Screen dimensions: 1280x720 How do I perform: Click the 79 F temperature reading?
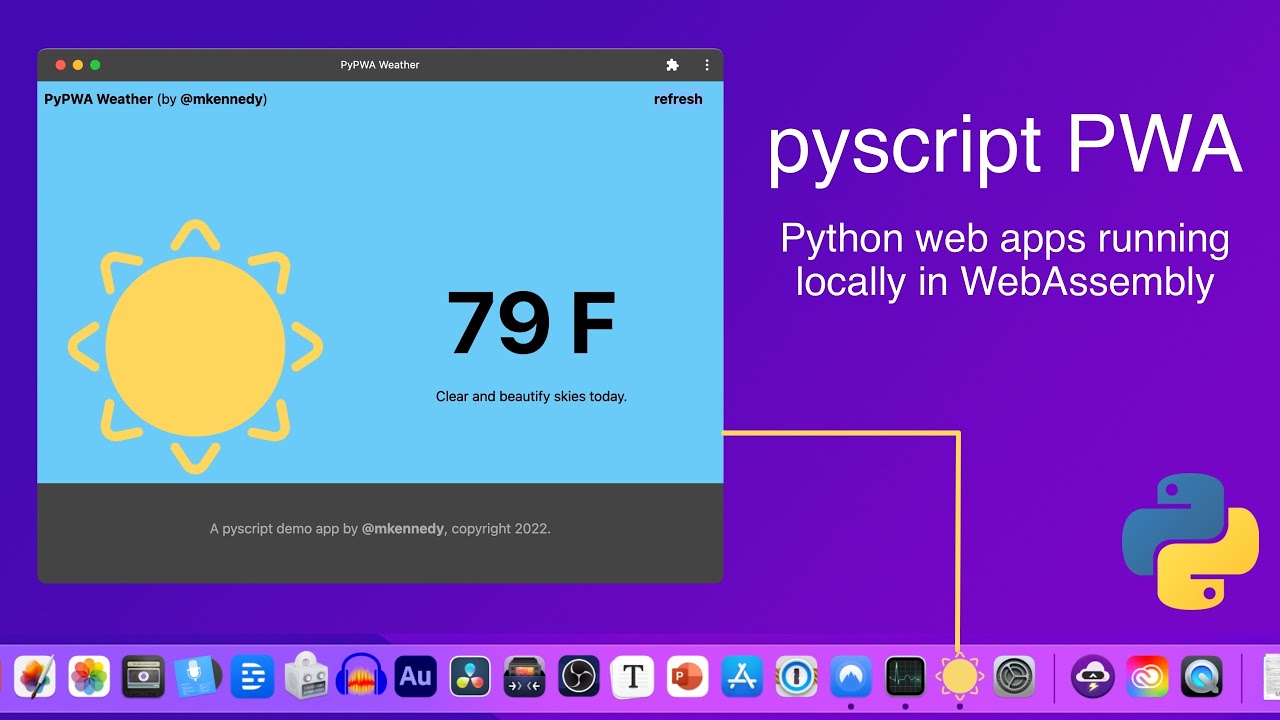pyautogui.click(x=531, y=323)
